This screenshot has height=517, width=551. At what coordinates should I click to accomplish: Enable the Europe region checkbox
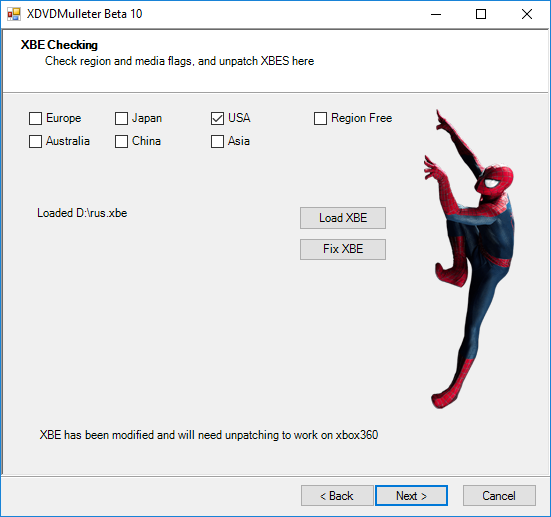[x=35, y=118]
